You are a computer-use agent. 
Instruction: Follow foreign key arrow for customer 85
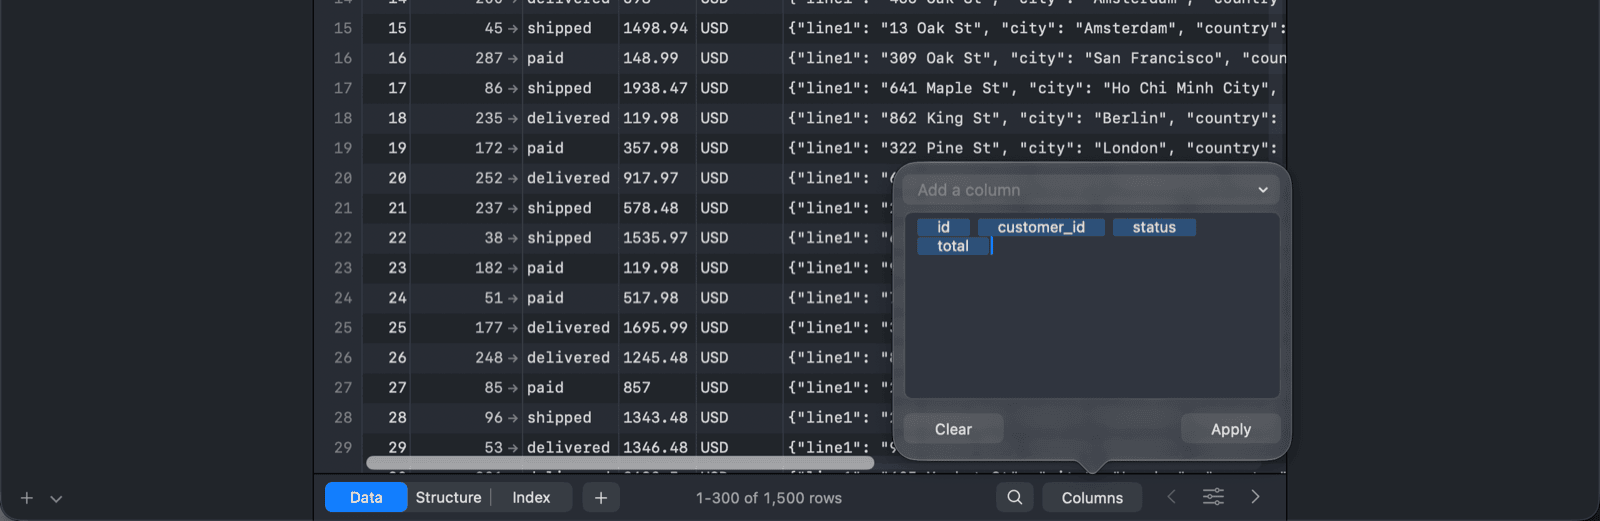tap(513, 388)
